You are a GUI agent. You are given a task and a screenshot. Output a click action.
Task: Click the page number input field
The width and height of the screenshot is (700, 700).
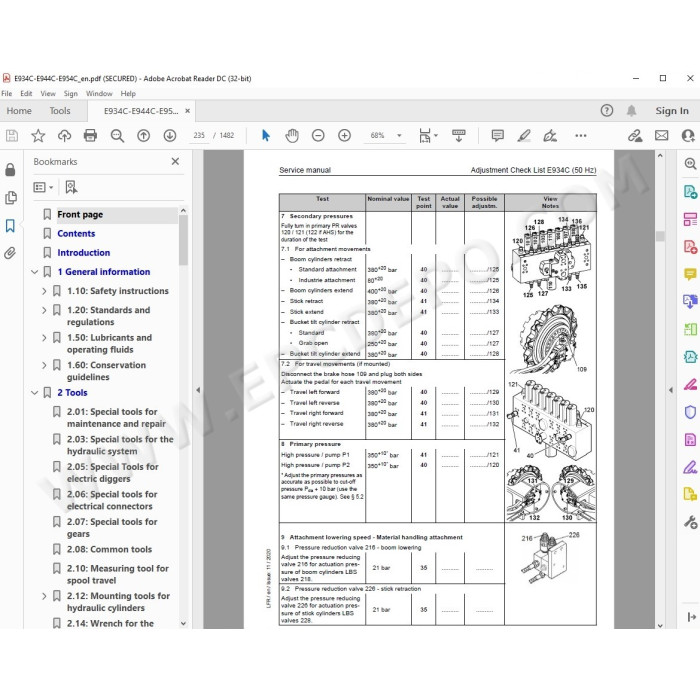pos(199,135)
